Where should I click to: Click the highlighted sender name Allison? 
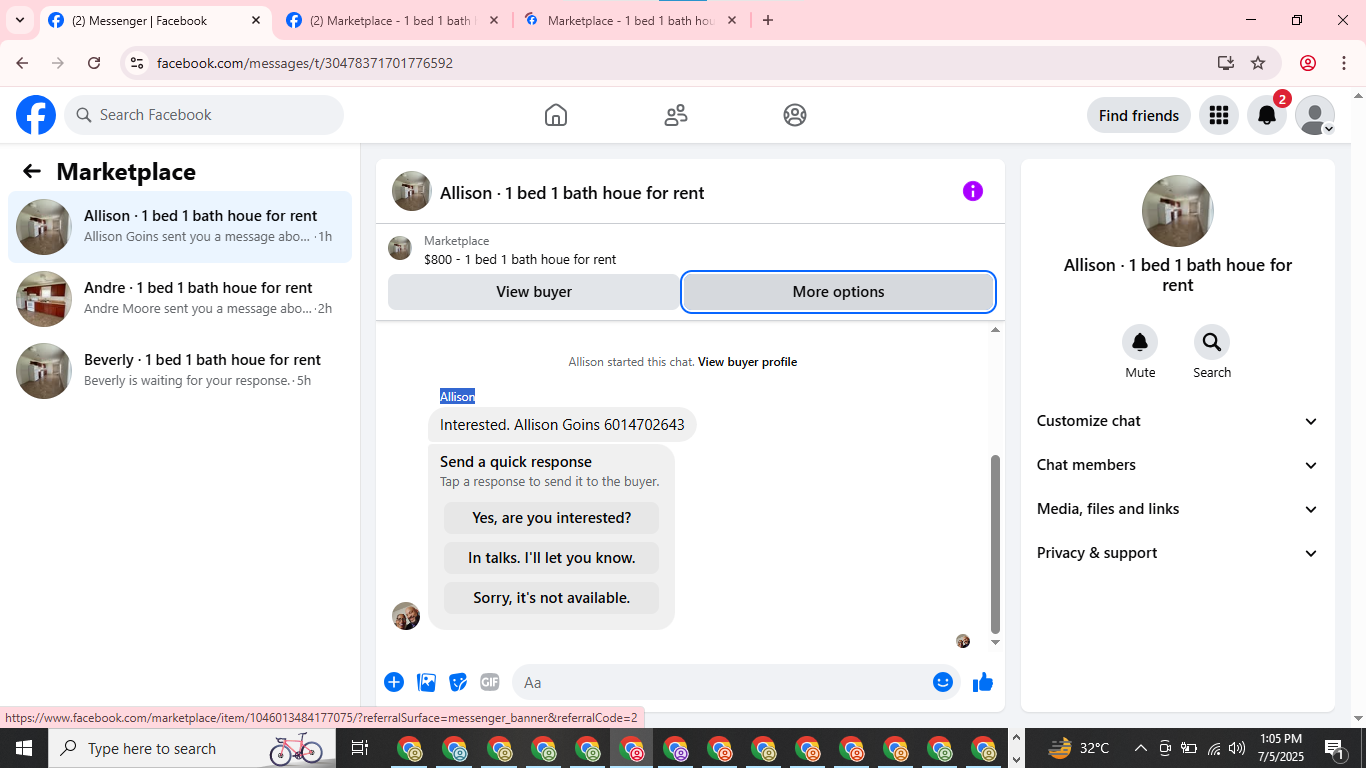point(457,397)
